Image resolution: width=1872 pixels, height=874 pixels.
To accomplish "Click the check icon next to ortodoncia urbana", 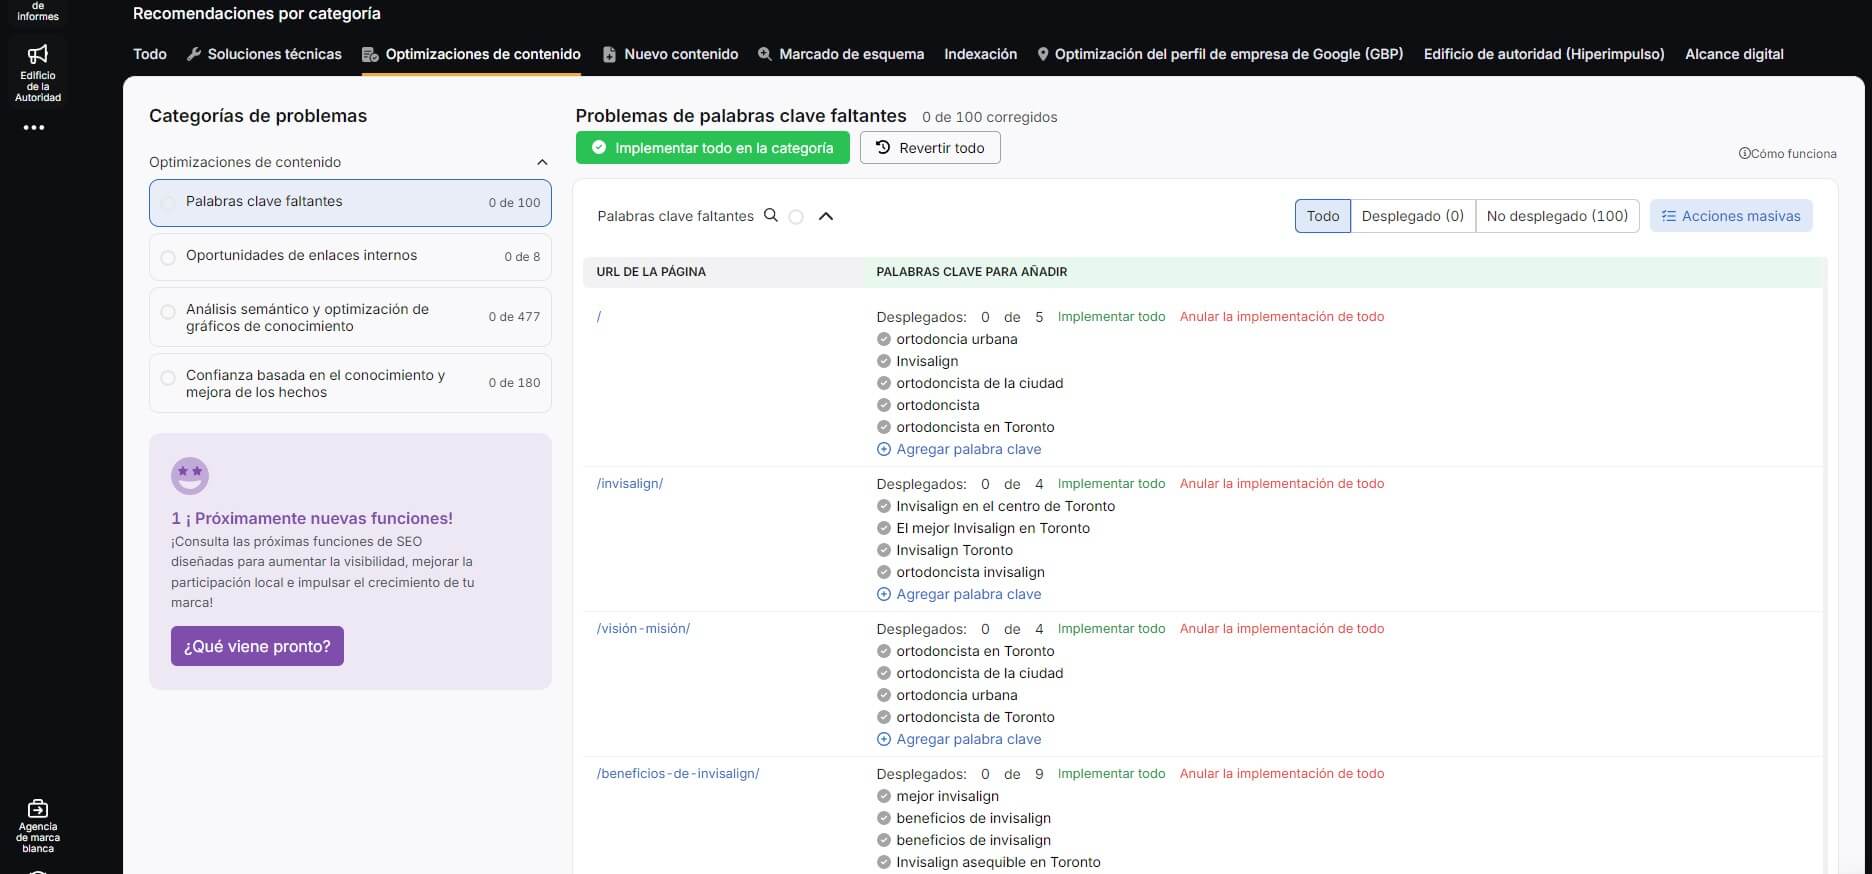I will 883,339.
